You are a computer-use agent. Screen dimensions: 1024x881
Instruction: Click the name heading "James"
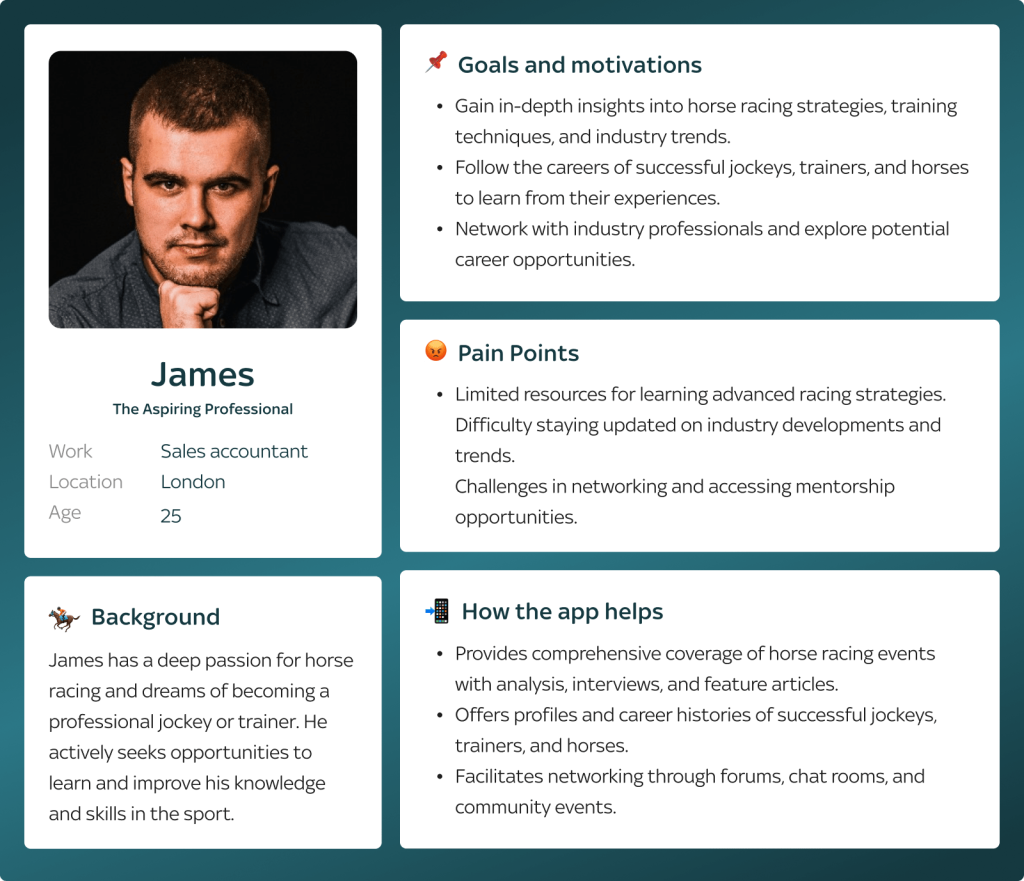click(203, 375)
